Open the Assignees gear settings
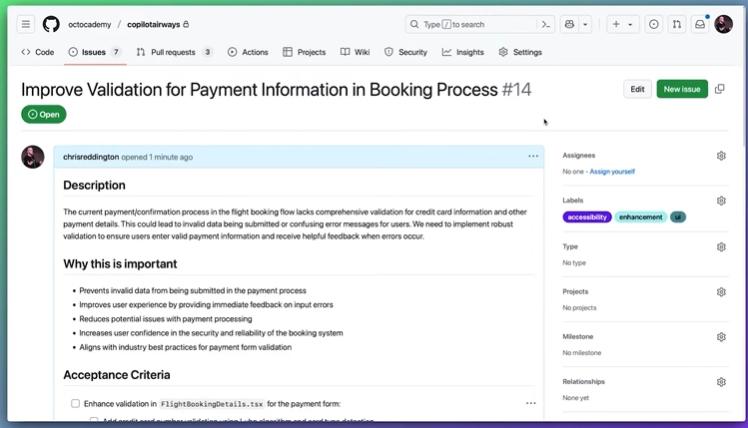Viewport: 748px width, 428px height. tap(721, 156)
